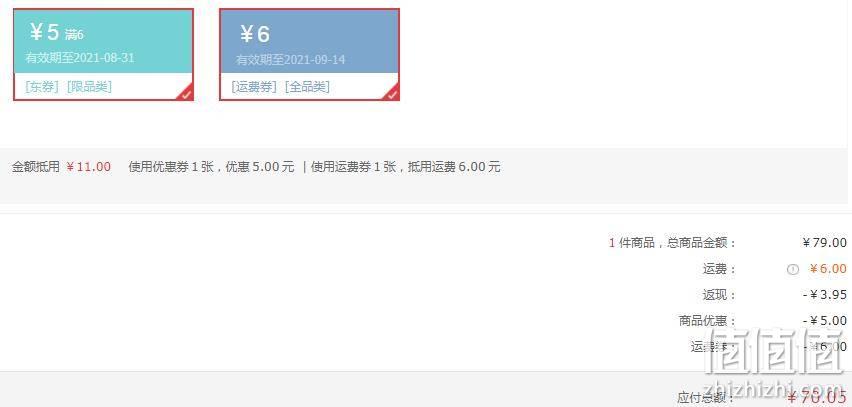Click the ¥5 满6 coupon amount
Viewport: 852px width, 407px height.
click(x=57, y=33)
